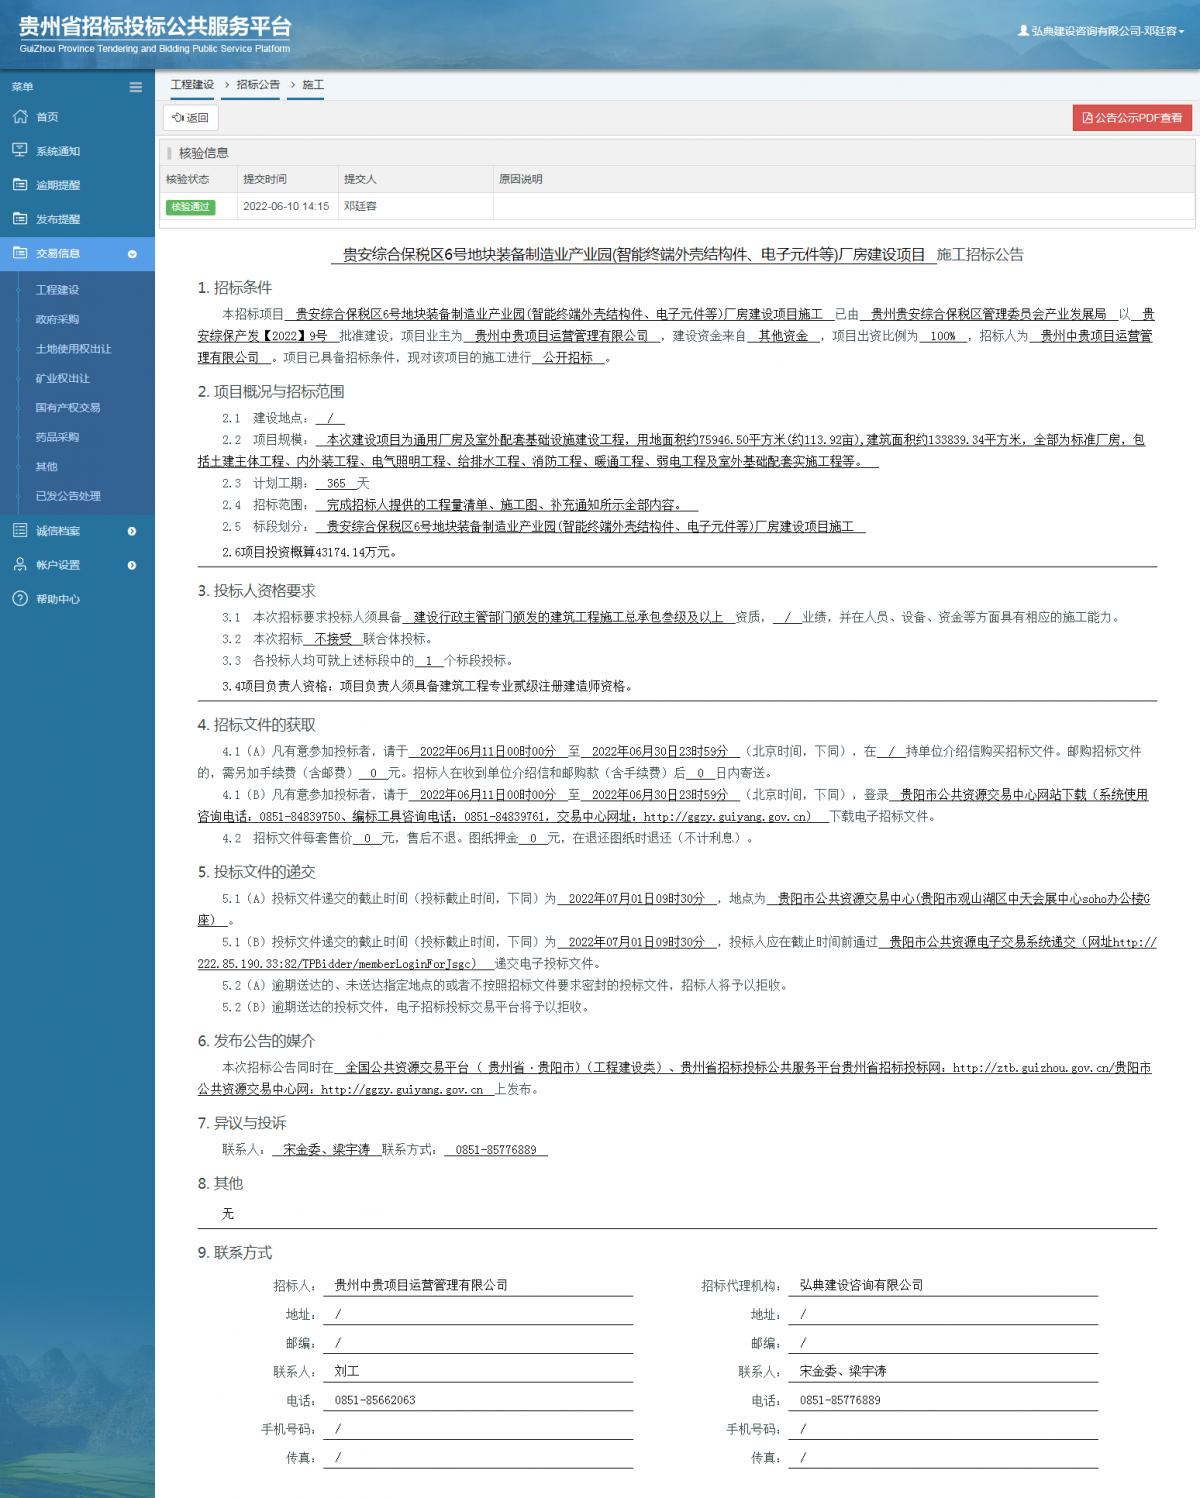This screenshot has height=1498, width=1200.
Task: Expand the 帐户设置 section arrow
Action: 131,564
